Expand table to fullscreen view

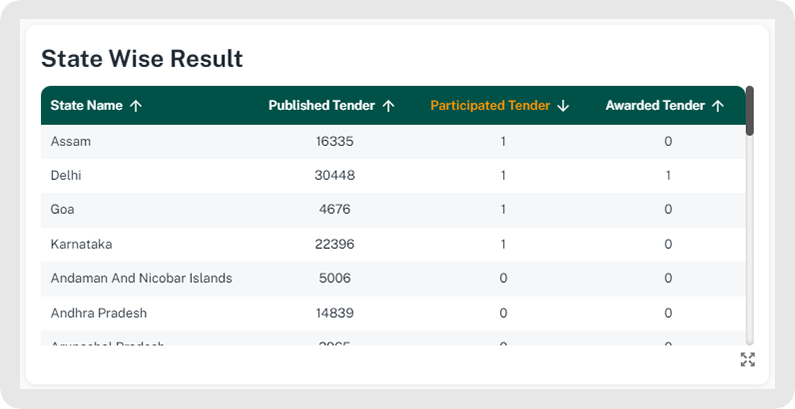(747, 360)
